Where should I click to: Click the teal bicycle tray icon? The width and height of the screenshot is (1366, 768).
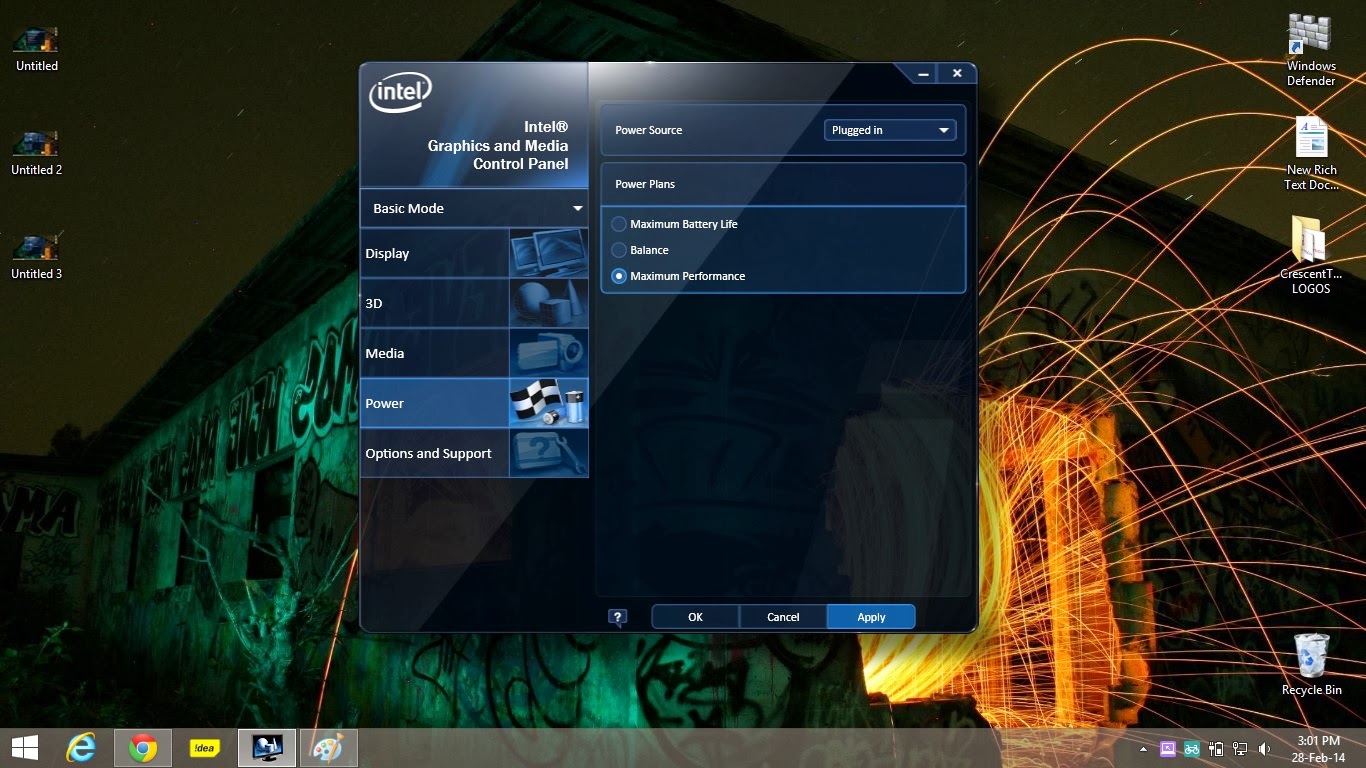coord(1192,748)
